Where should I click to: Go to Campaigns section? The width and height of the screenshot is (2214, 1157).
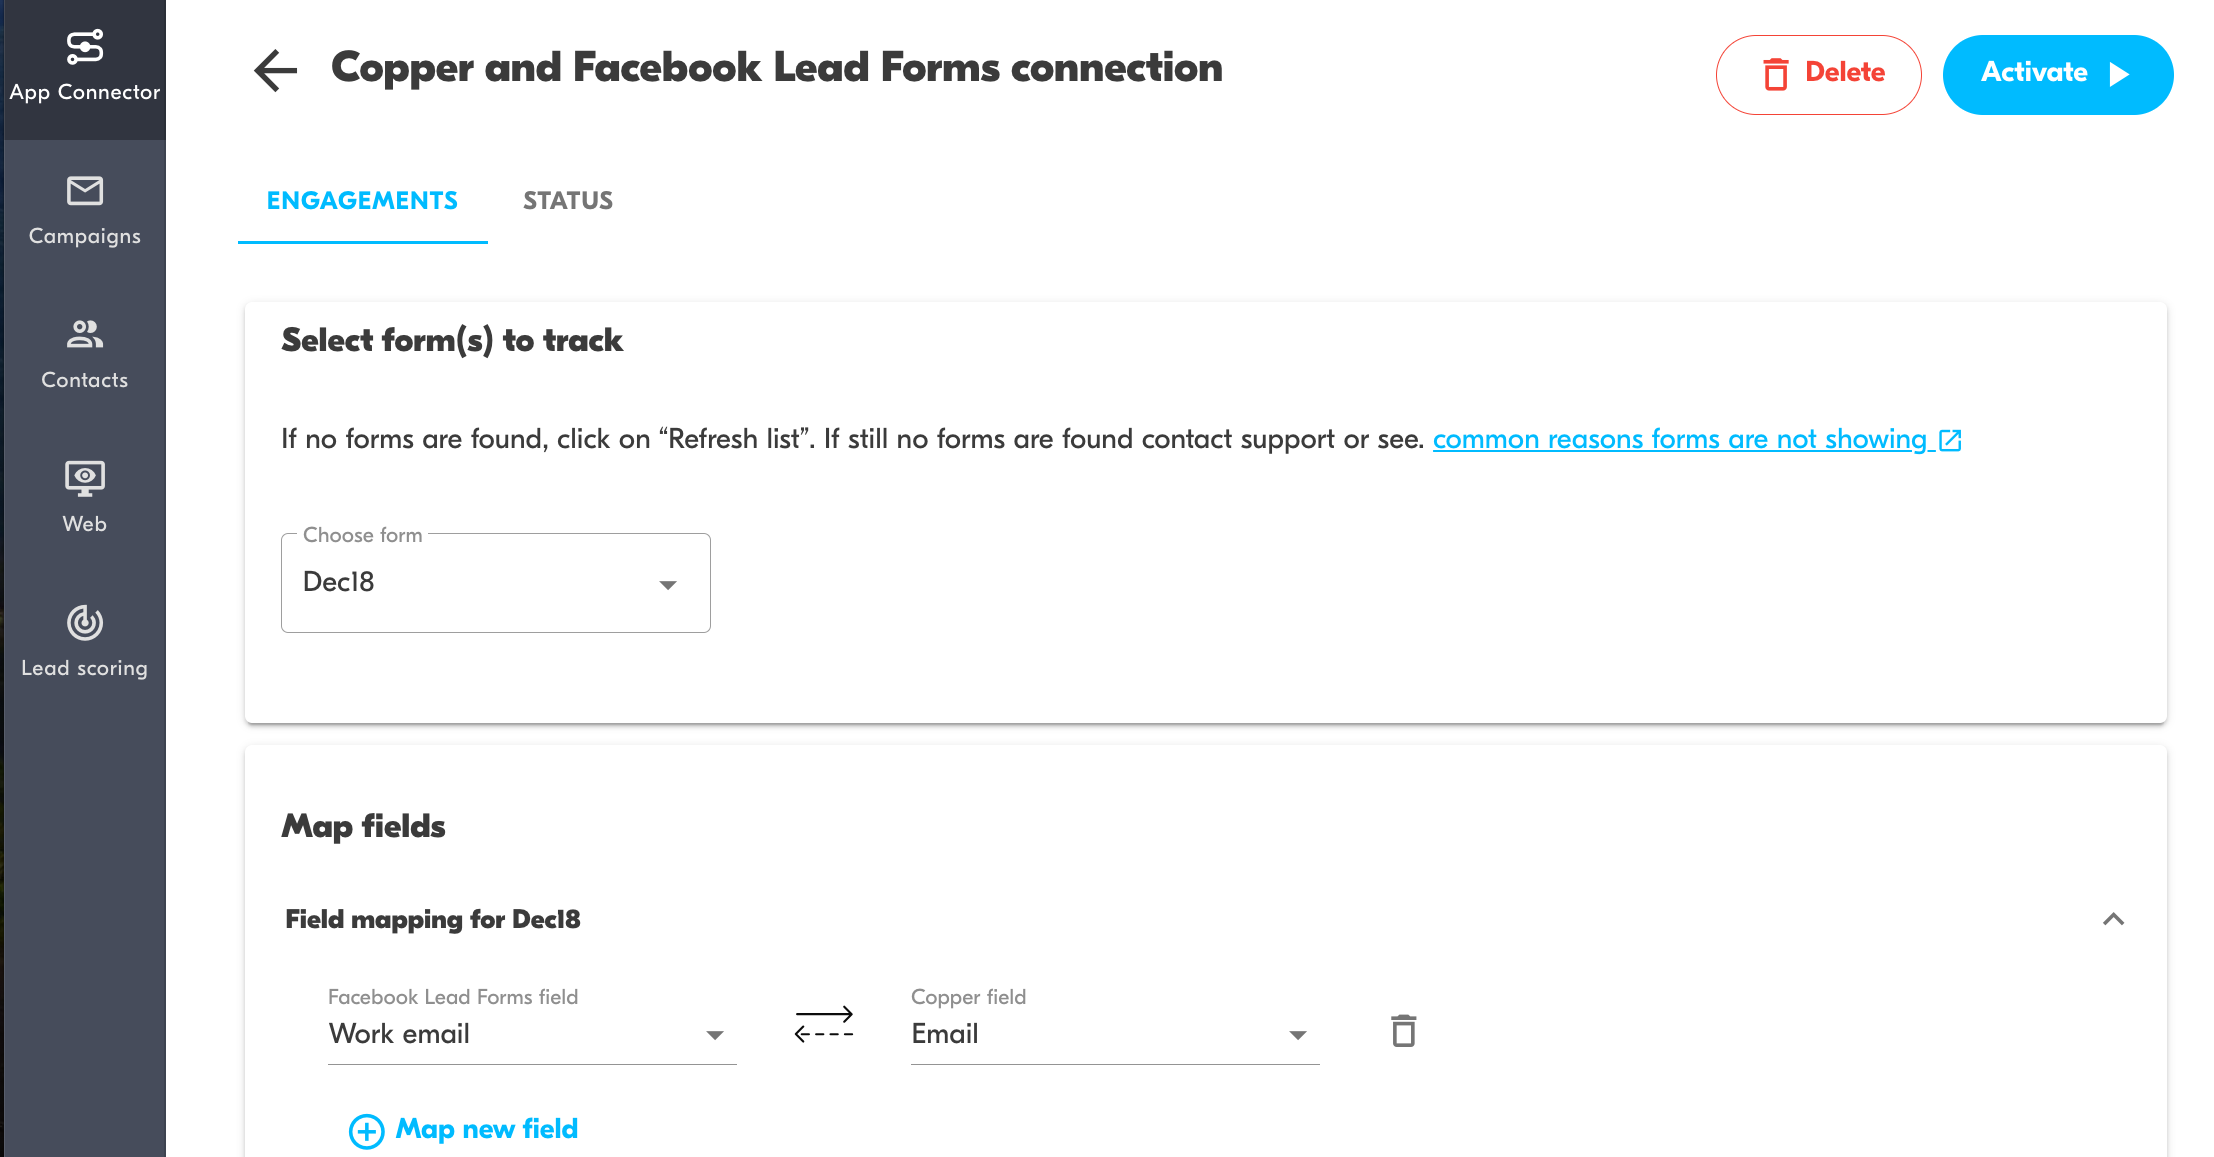[x=84, y=211]
